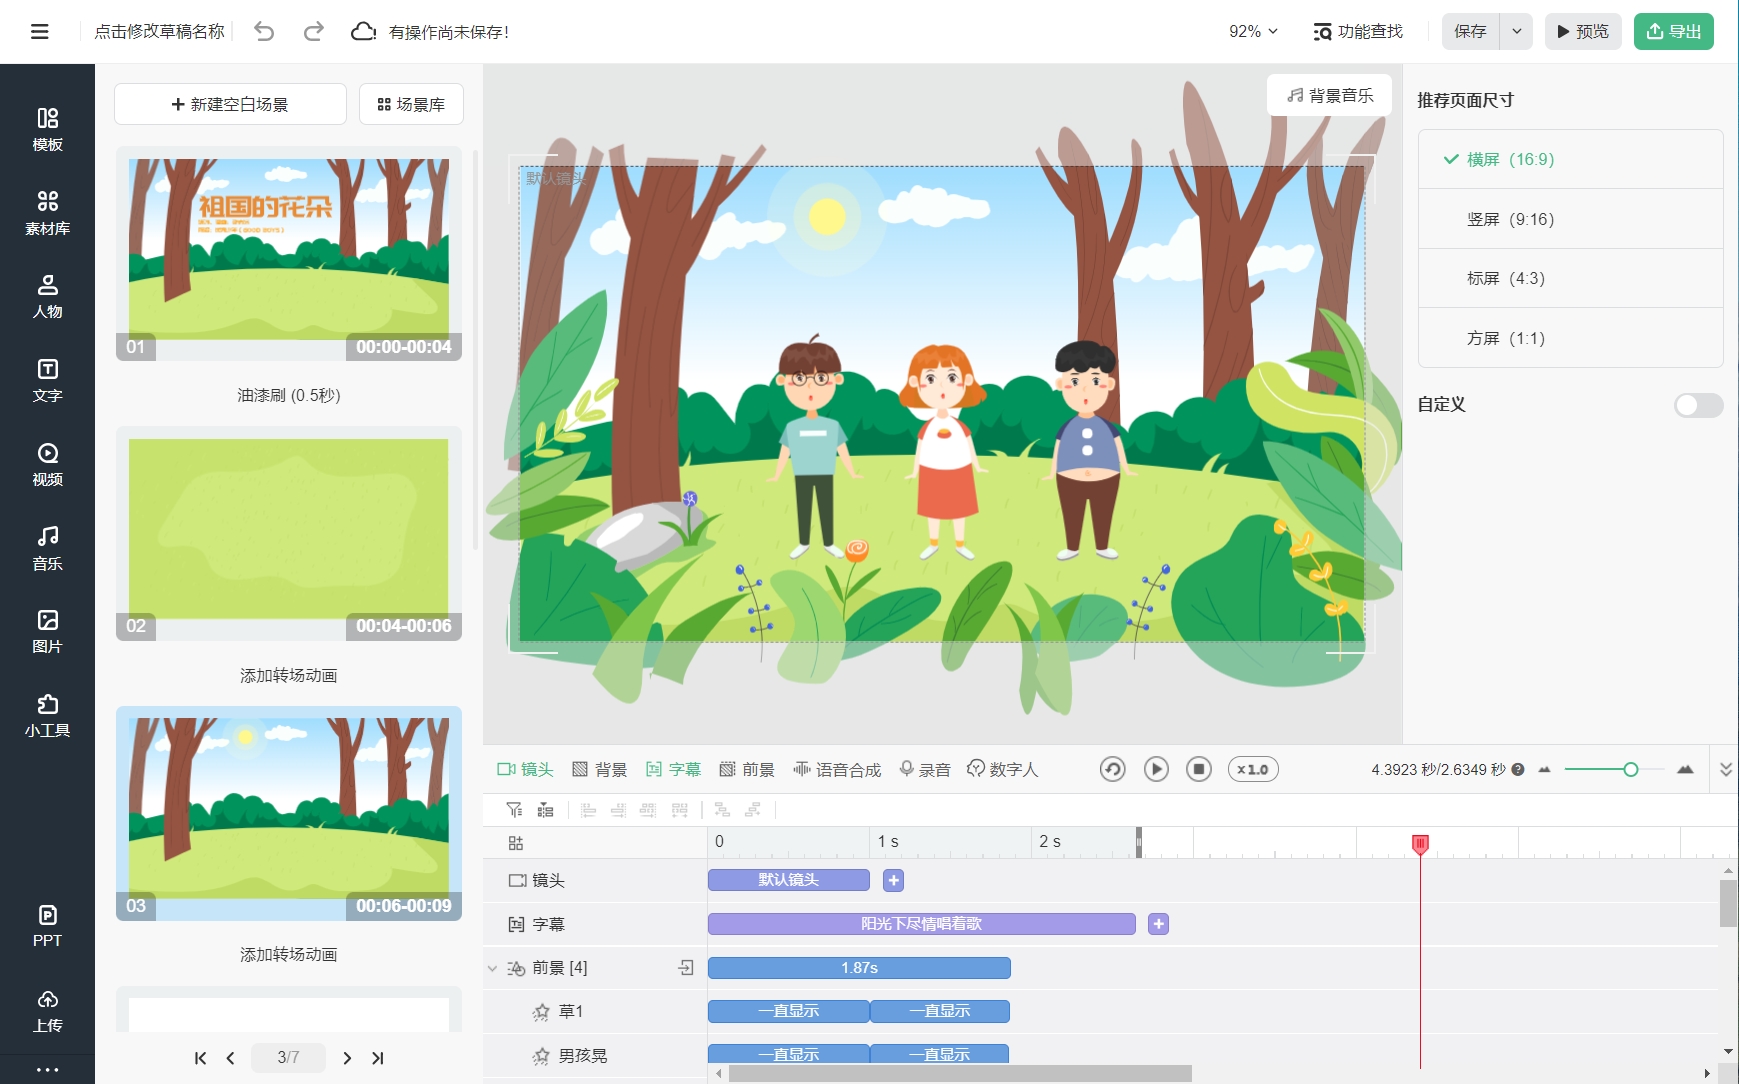Replay the scene from start

click(x=1112, y=769)
